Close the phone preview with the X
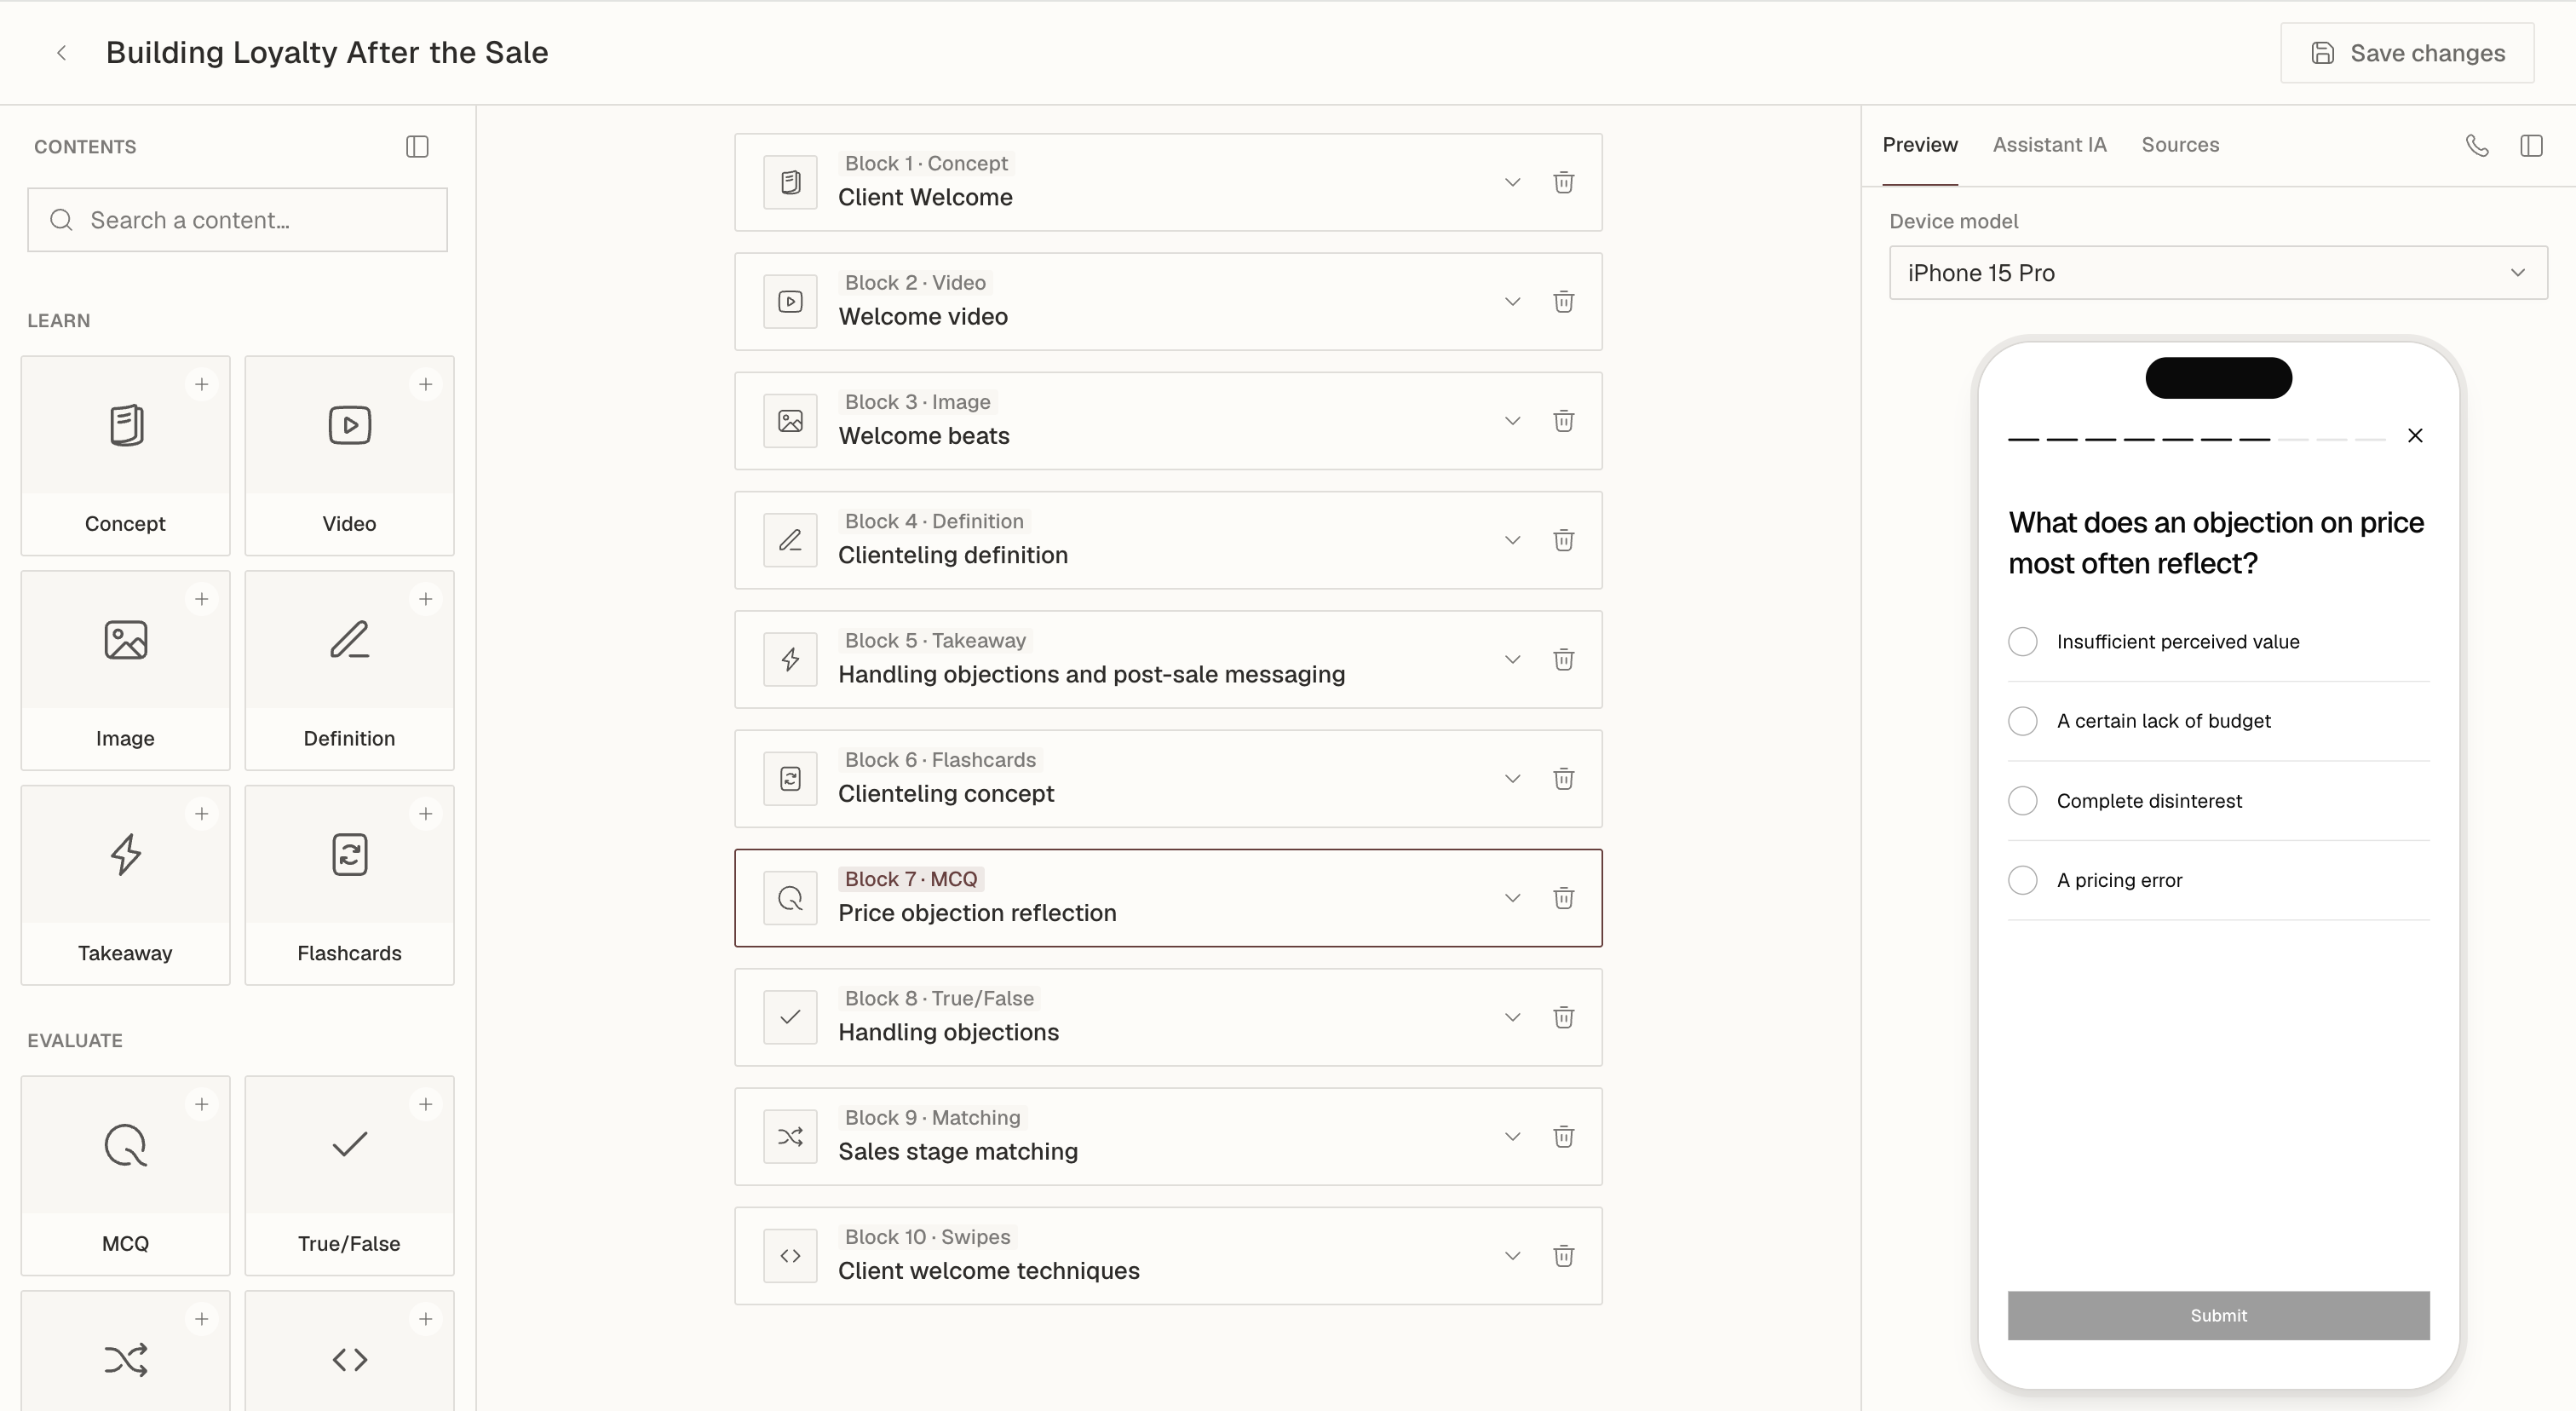 point(2415,435)
